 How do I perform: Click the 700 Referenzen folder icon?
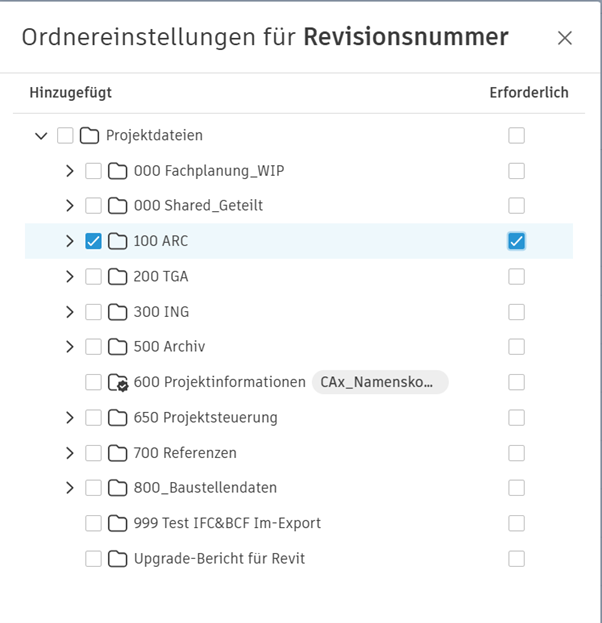pyautogui.click(x=118, y=453)
